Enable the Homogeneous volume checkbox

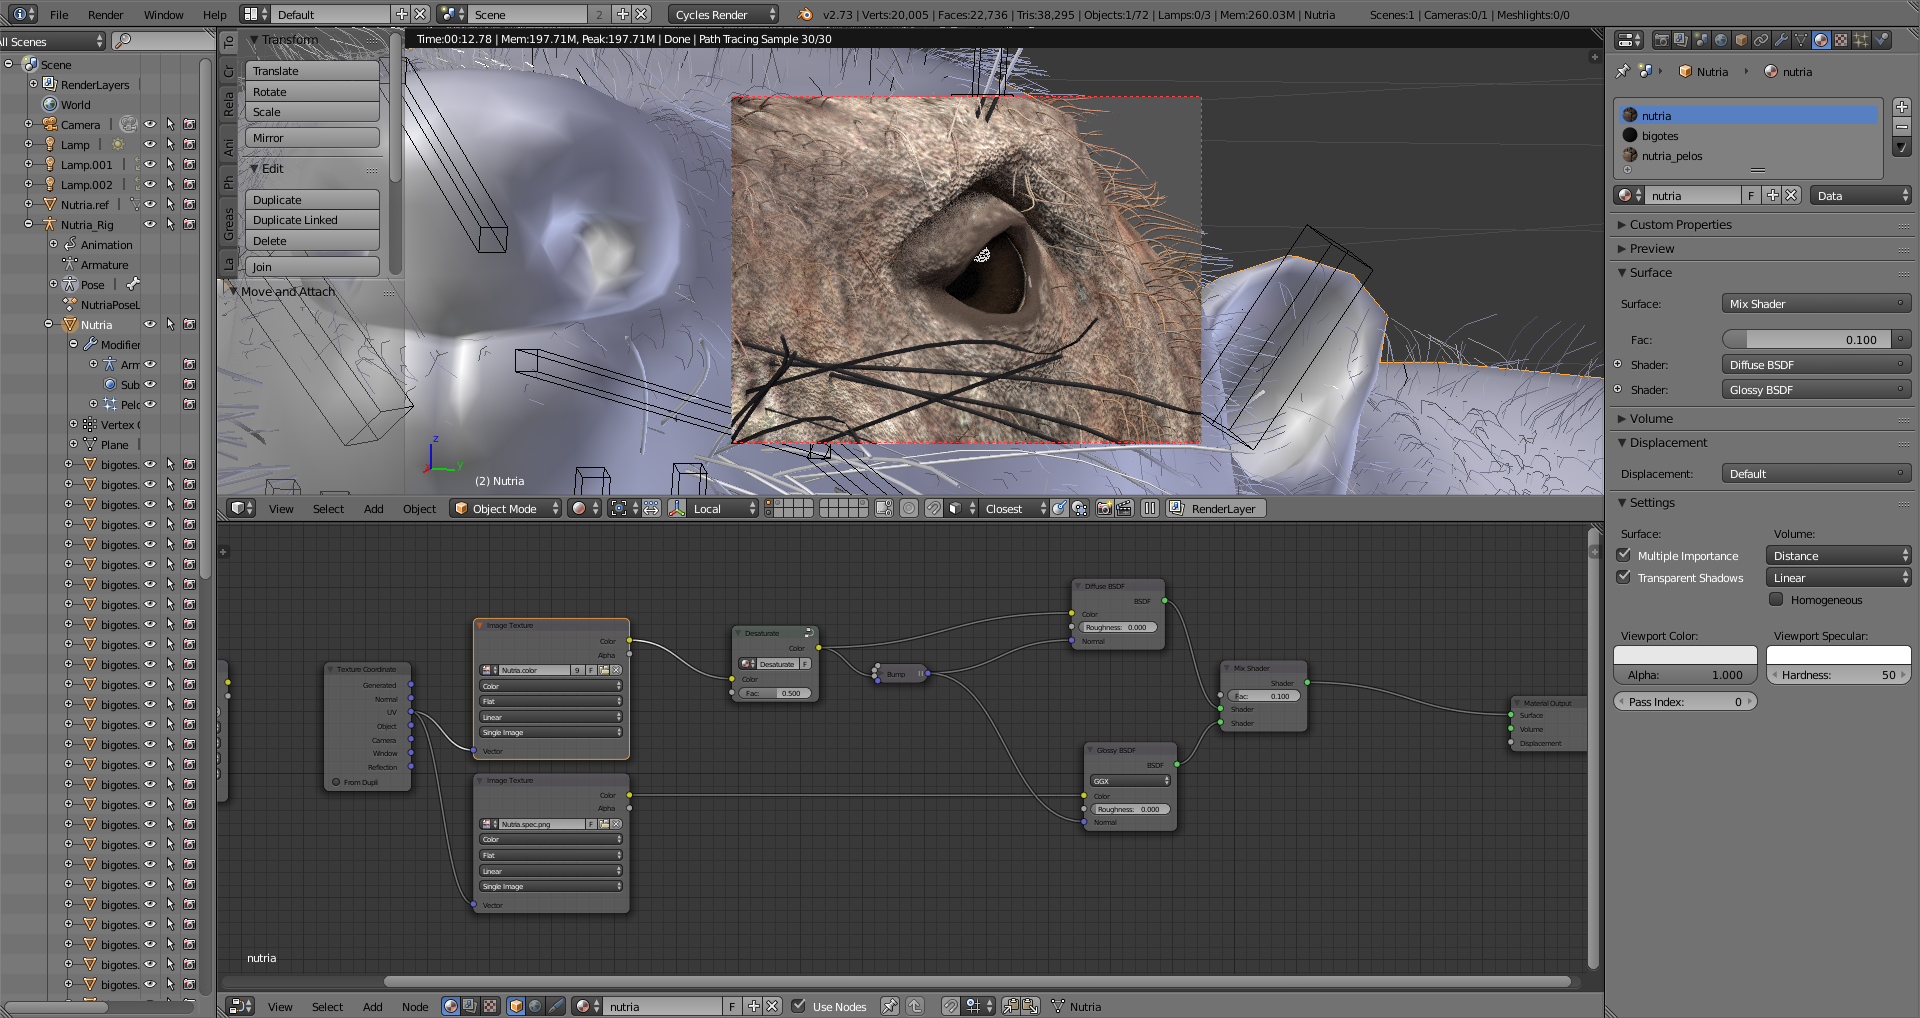1776,599
